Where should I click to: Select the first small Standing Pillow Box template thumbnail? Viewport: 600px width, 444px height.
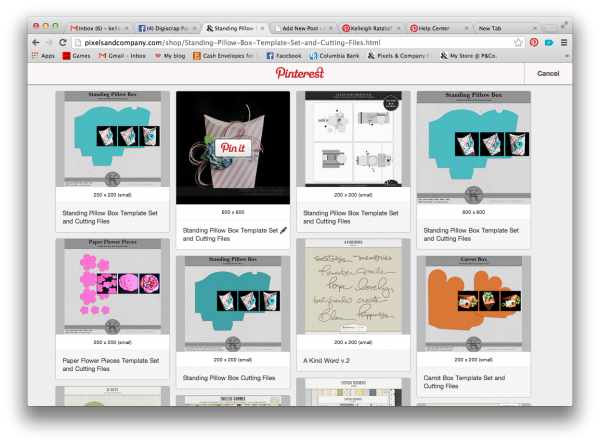[112, 139]
